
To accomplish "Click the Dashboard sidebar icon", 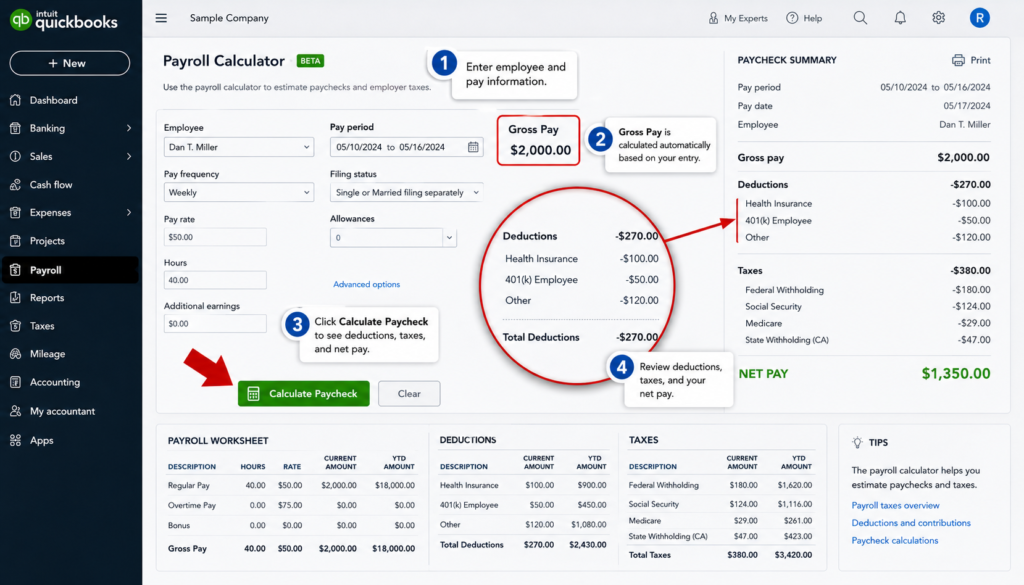I will coord(16,100).
